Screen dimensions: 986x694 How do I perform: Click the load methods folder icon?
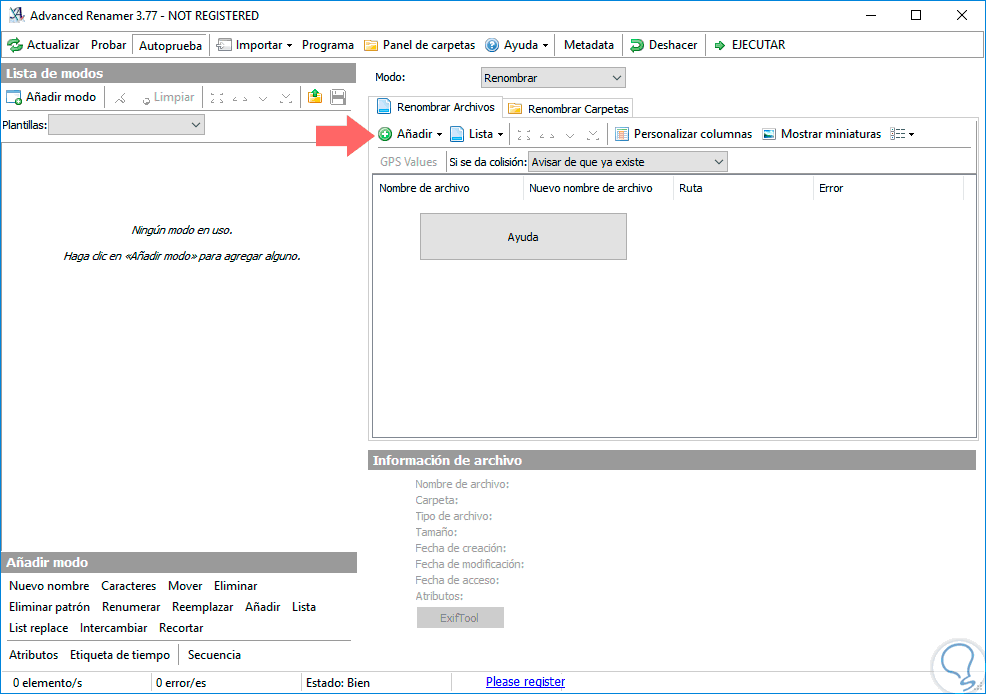click(x=315, y=97)
